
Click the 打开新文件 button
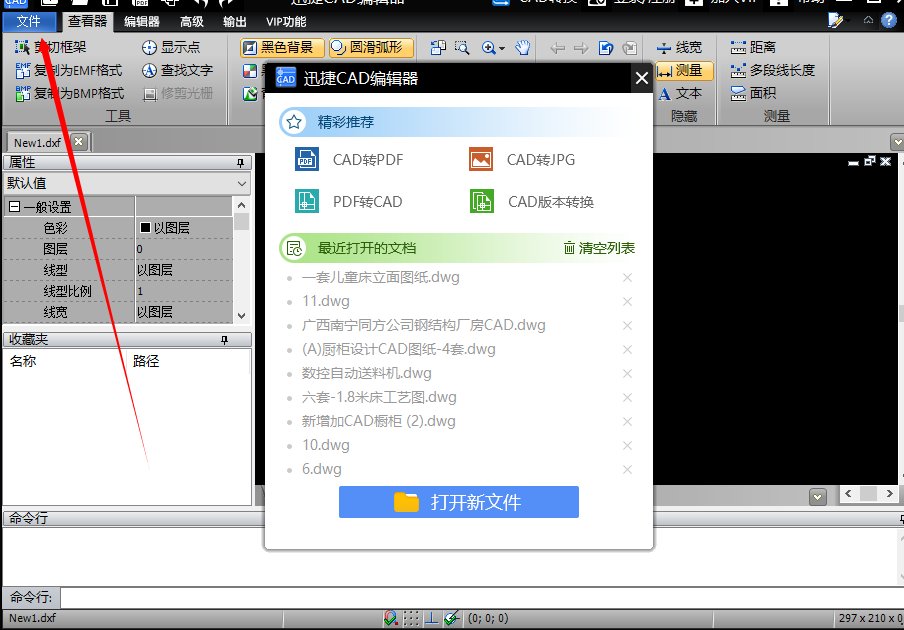pos(458,503)
